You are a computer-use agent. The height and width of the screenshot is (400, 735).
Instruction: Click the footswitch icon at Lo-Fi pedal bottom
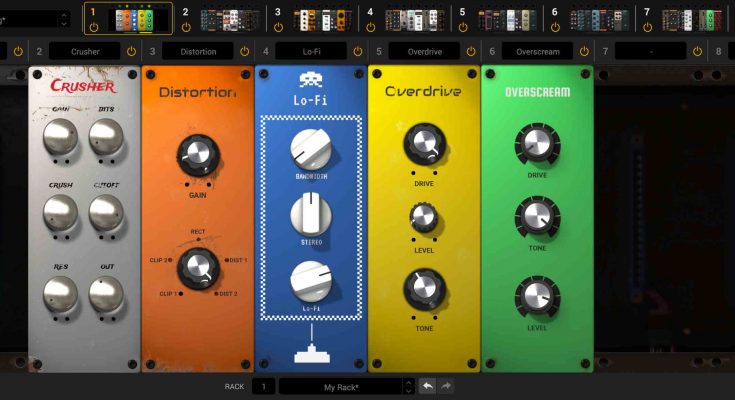[x=309, y=352]
